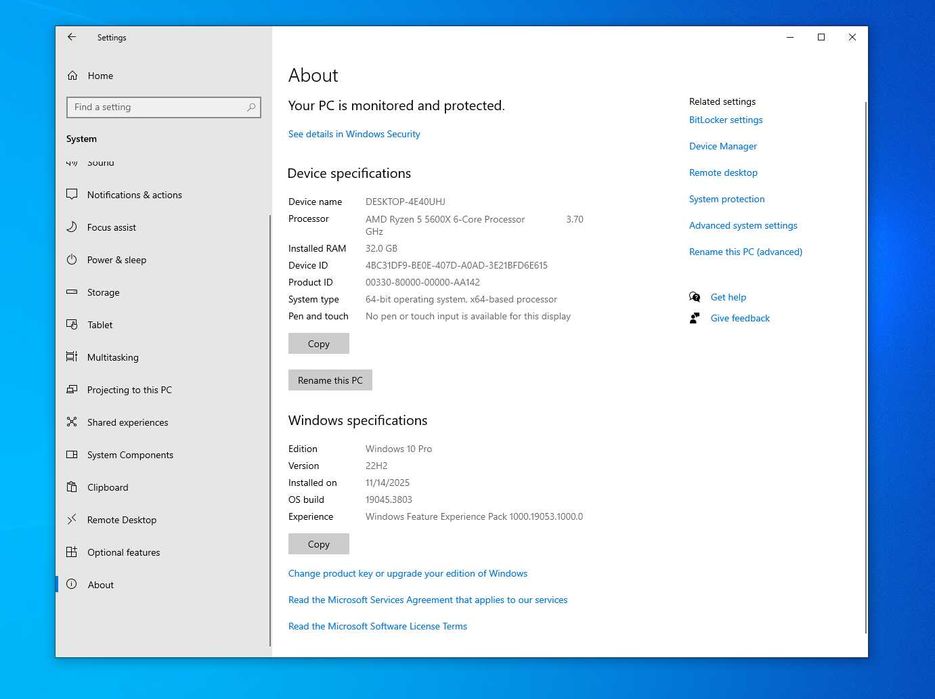
Task: Click device name DESKTOP-4E40UHJ
Action: click(x=405, y=202)
